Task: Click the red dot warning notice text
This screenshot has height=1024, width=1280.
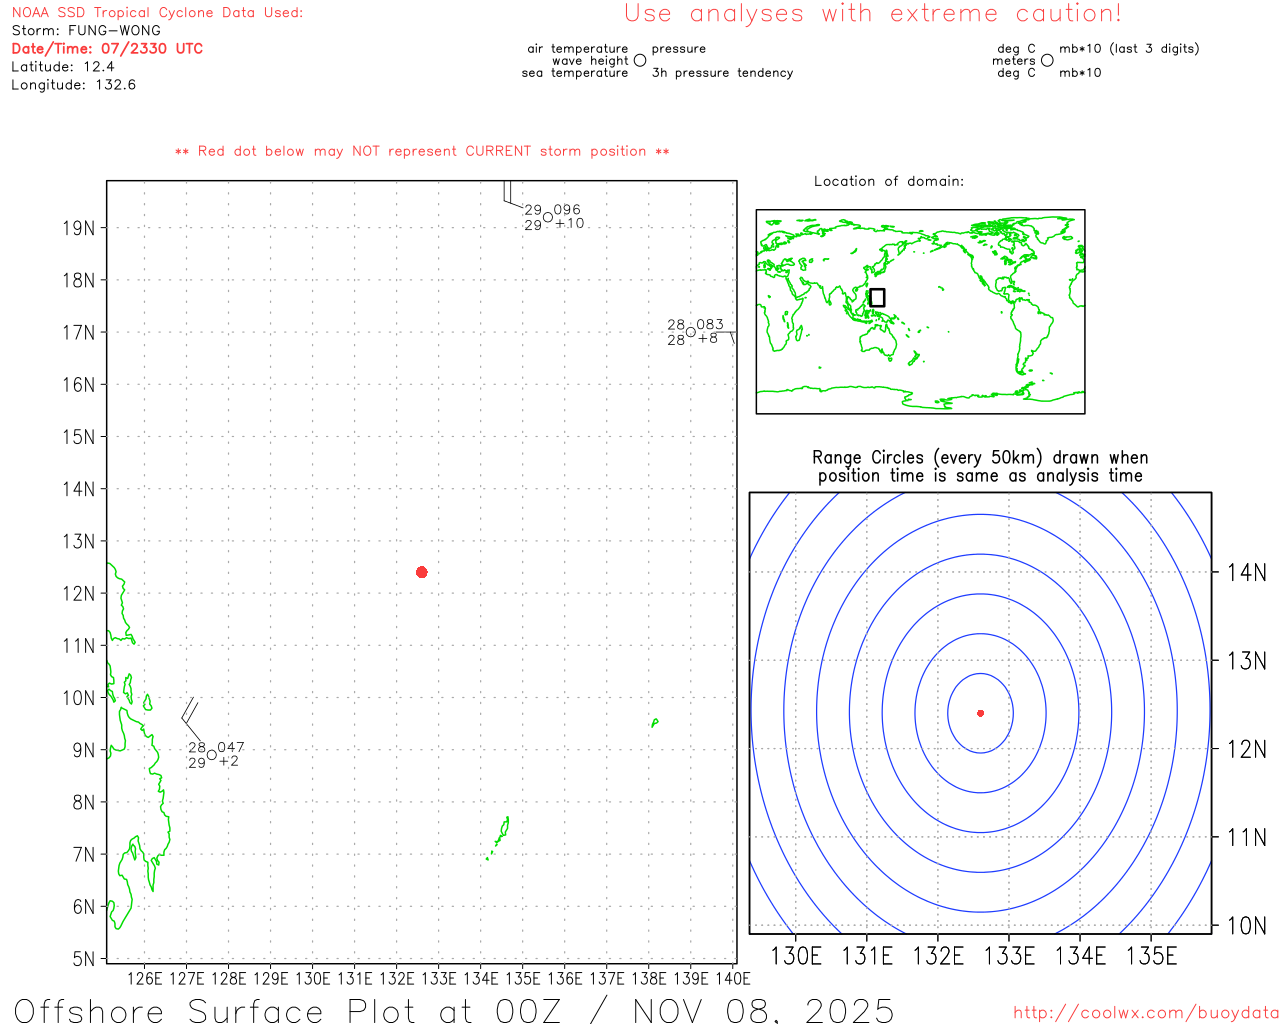Action: tap(422, 151)
